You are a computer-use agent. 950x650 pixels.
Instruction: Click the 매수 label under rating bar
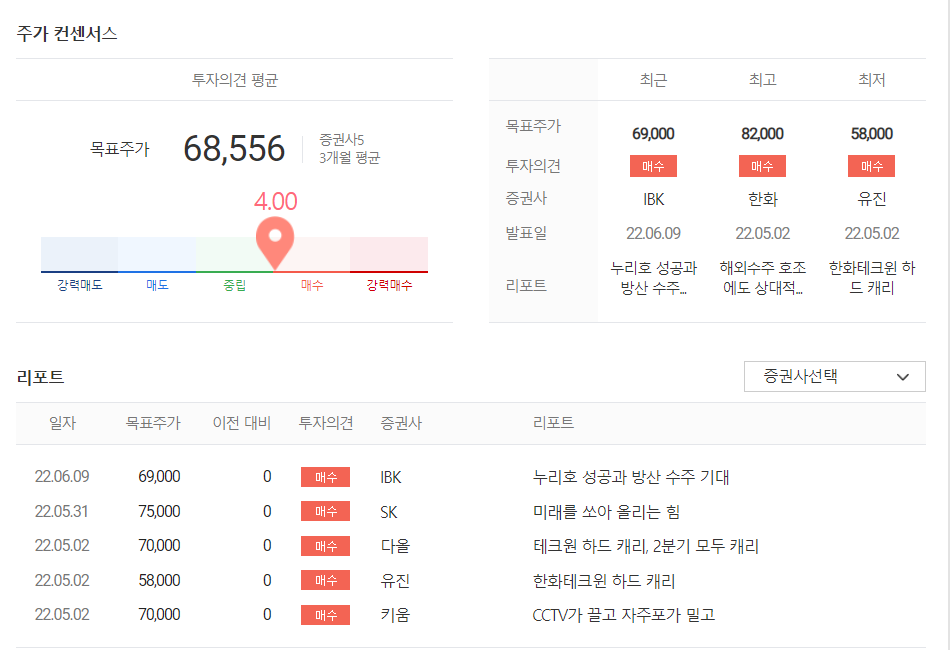pyautogui.click(x=312, y=285)
